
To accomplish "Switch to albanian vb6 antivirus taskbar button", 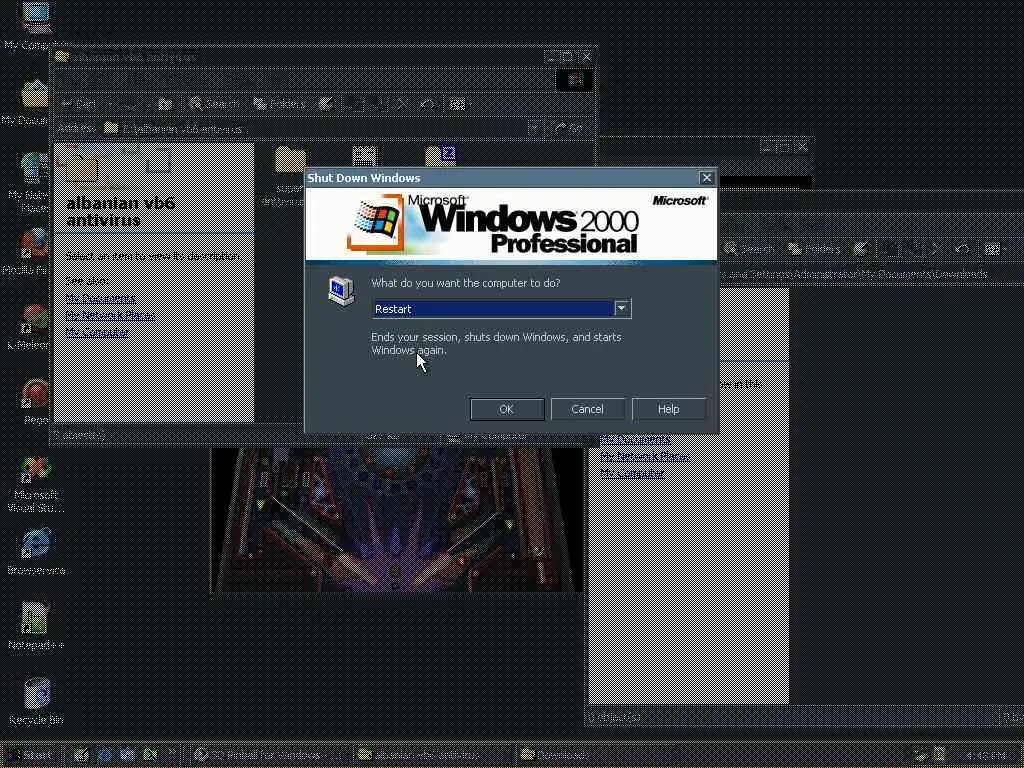I will click(x=434, y=755).
